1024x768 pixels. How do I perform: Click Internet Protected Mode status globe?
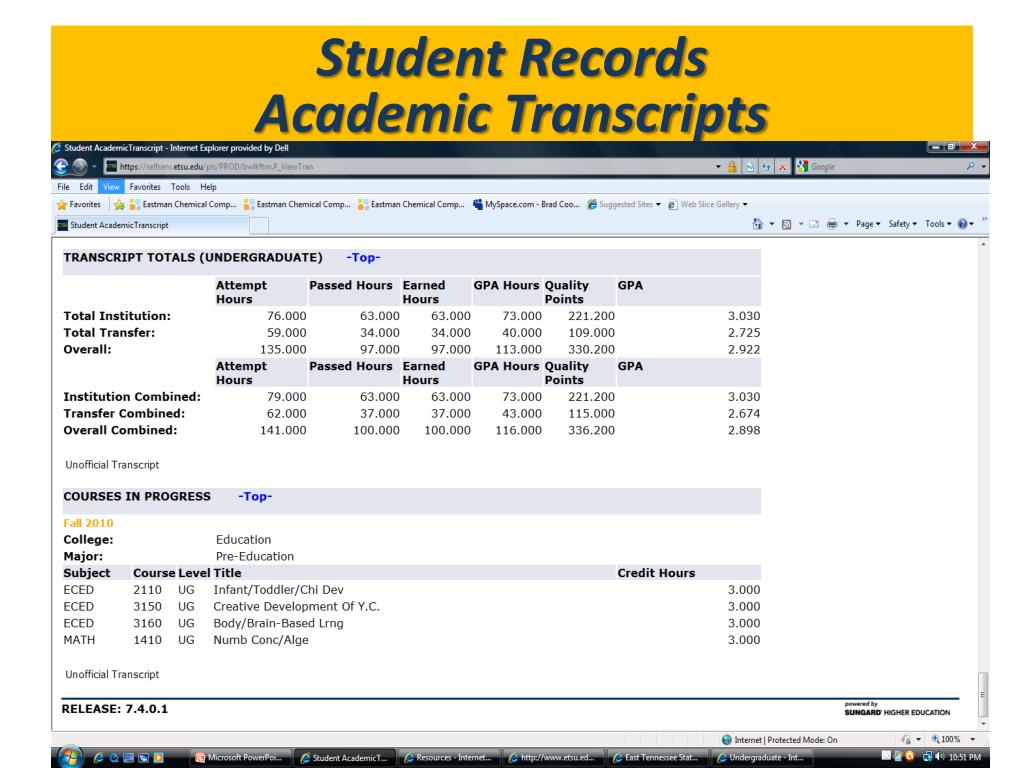click(x=727, y=740)
